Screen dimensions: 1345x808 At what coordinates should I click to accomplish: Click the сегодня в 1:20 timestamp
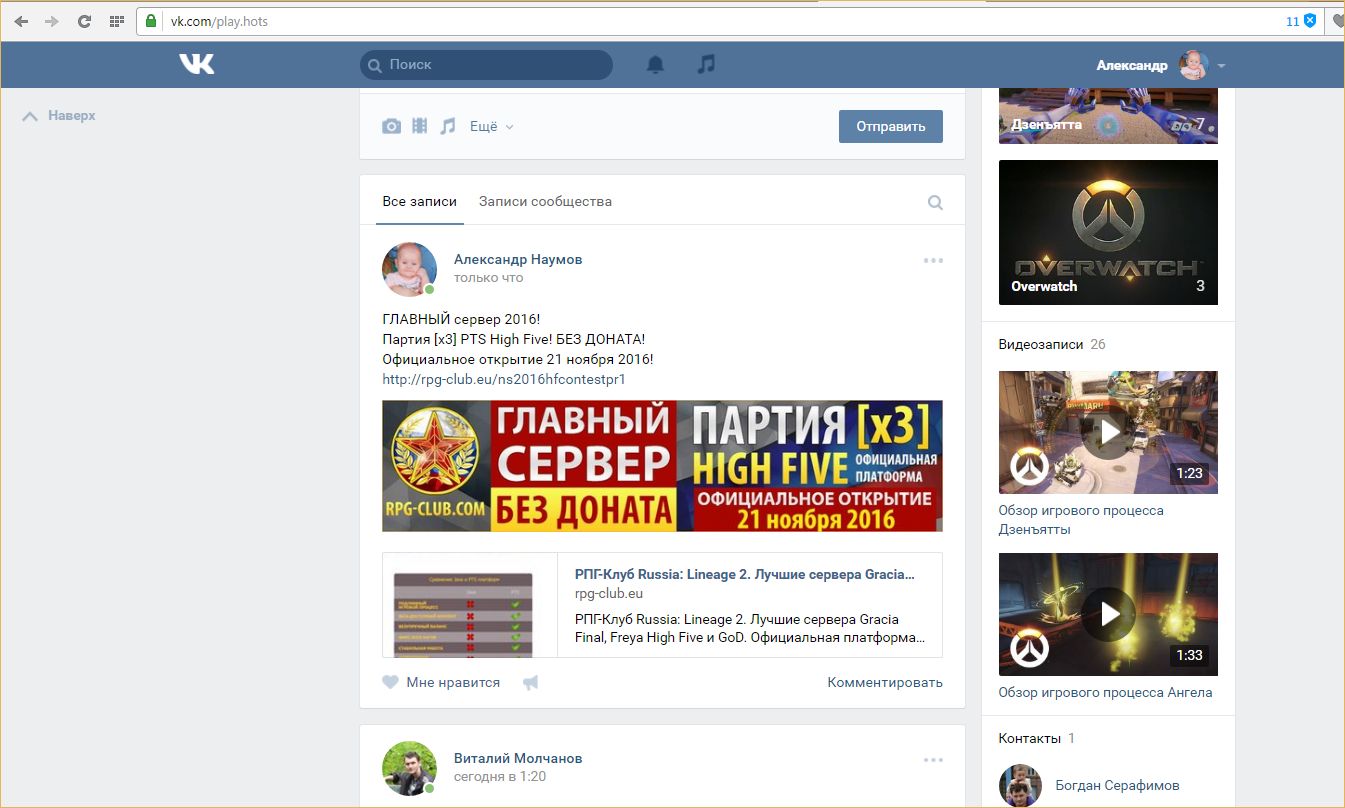(x=500, y=776)
